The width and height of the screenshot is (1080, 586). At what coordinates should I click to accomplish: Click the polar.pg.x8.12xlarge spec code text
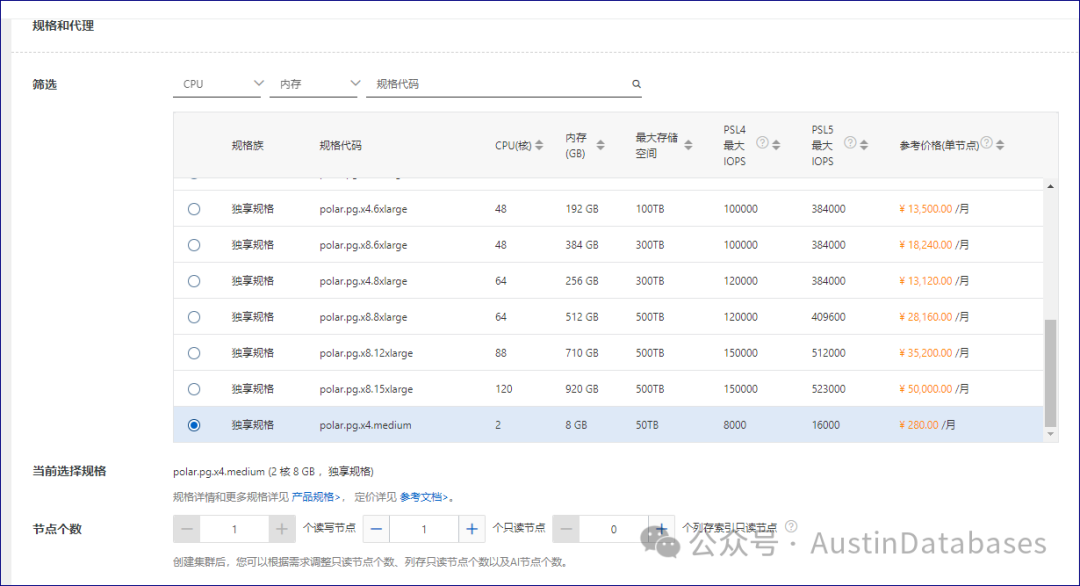coord(366,353)
